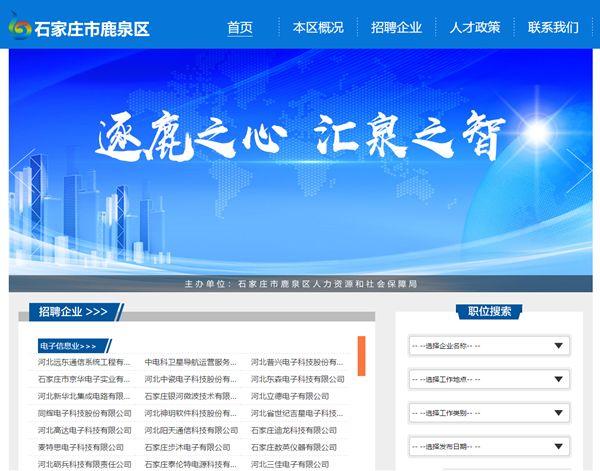Open company link 河北省世纪吉星电子科技...
This screenshot has height=471, width=600.
coord(297,413)
